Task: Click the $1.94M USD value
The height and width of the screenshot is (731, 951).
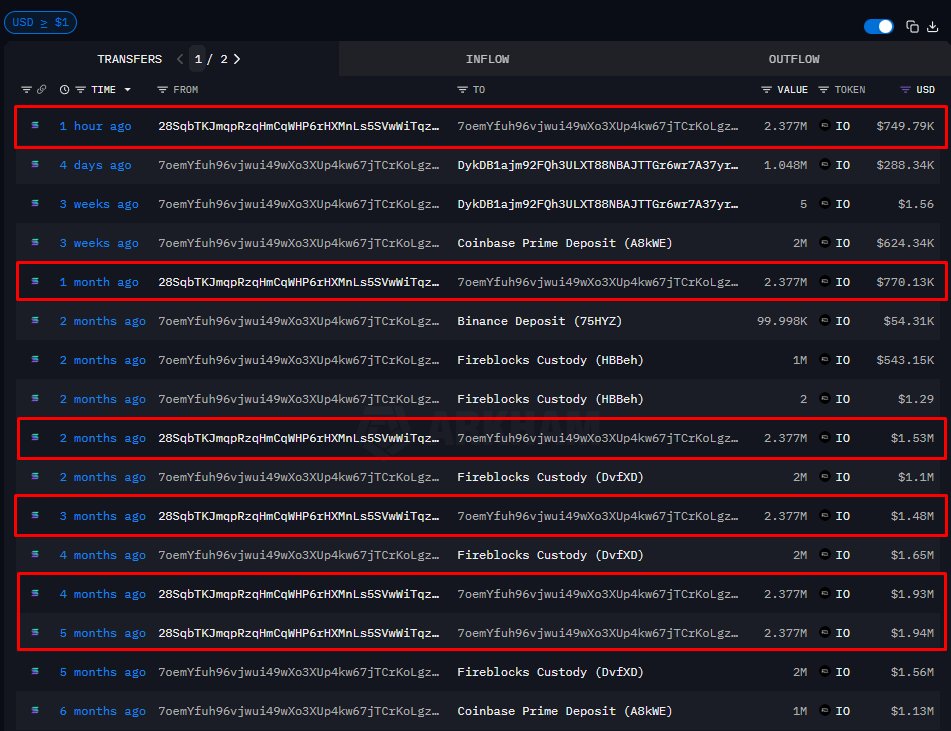Action: (912, 633)
